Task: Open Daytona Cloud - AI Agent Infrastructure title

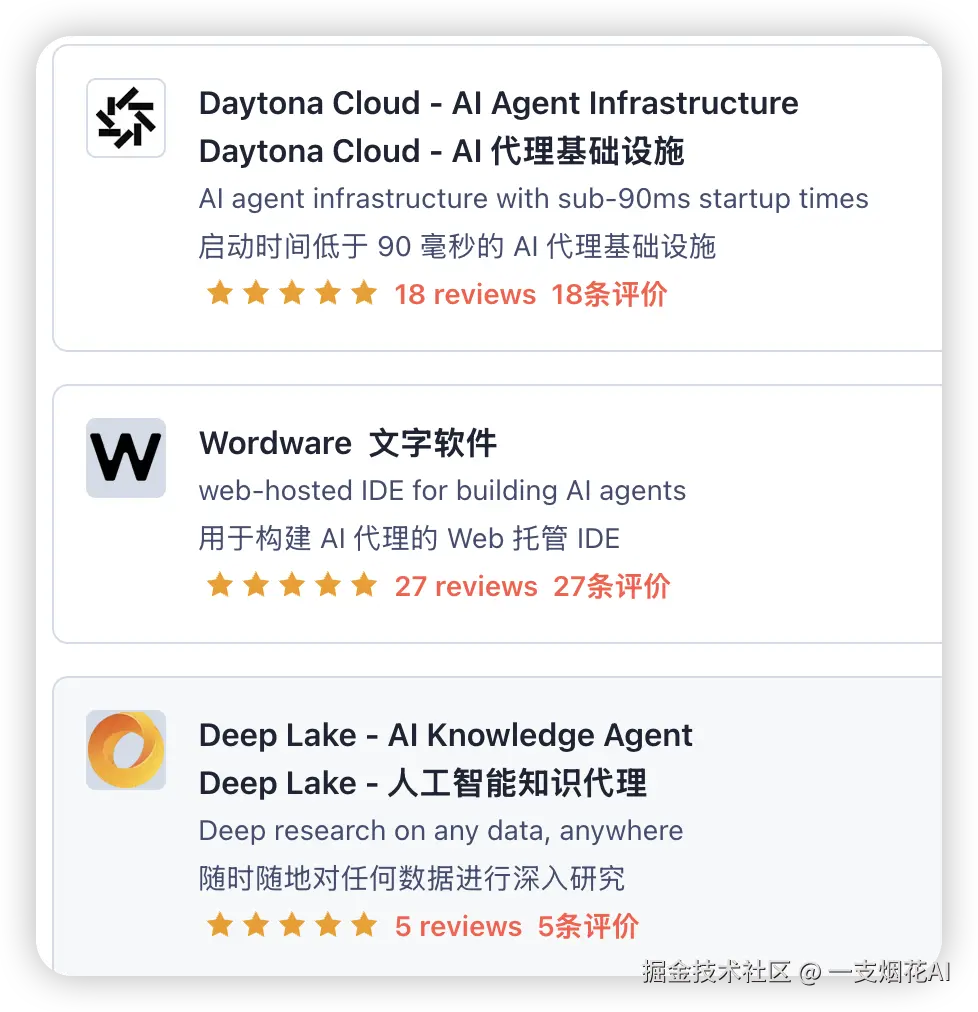Action: pyautogui.click(x=498, y=103)
